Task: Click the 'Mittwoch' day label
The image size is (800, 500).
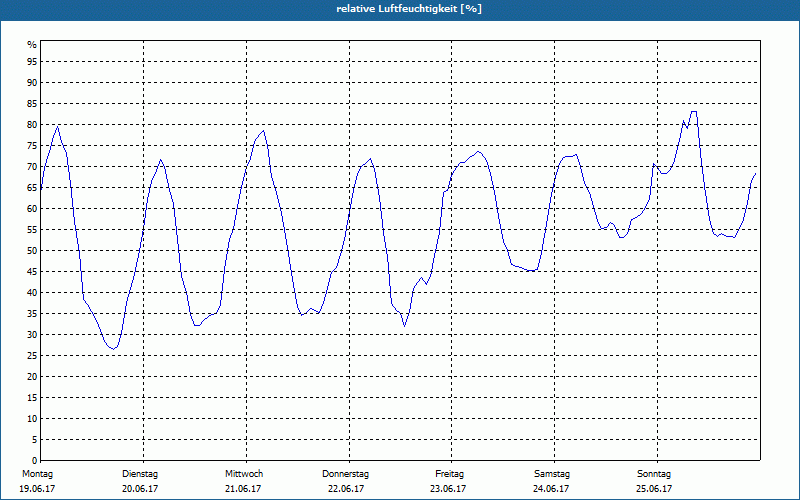Action: pos(244,474)
